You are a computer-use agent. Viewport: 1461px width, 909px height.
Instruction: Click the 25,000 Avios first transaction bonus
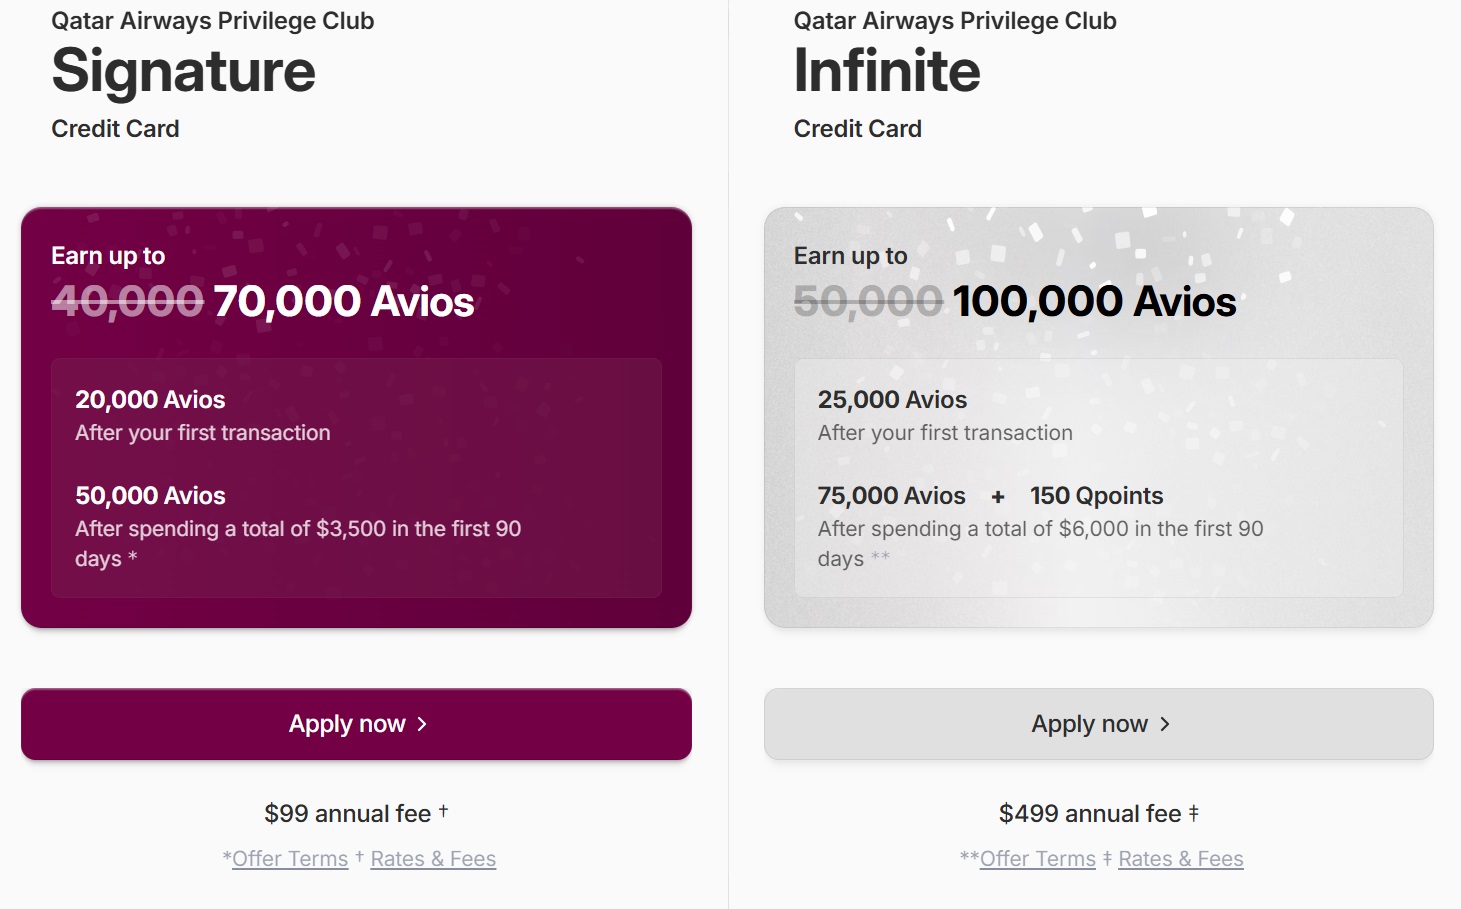pyautogui.click(x=892, y=400)
